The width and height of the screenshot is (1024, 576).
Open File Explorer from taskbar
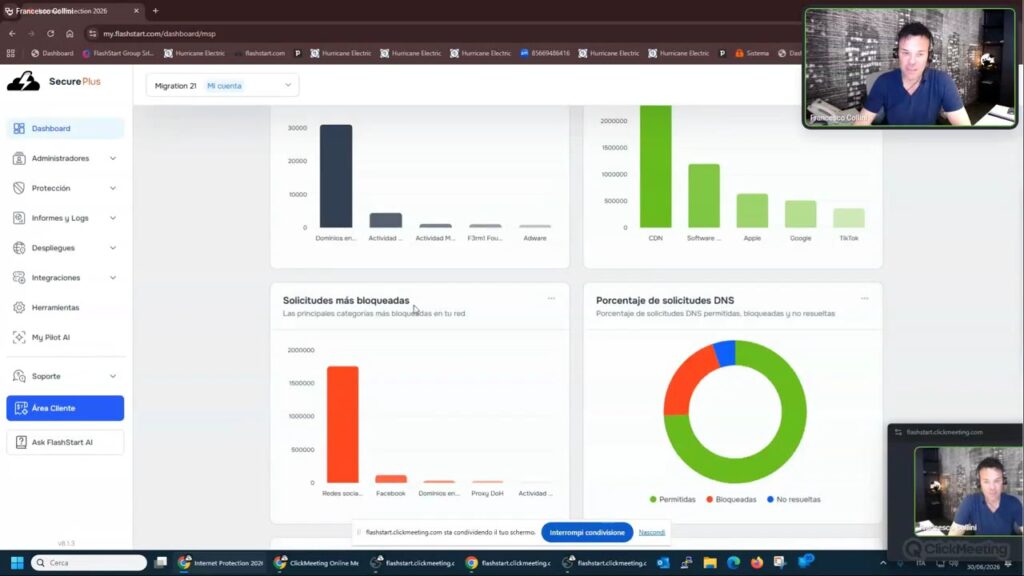(x=710, y=562)
